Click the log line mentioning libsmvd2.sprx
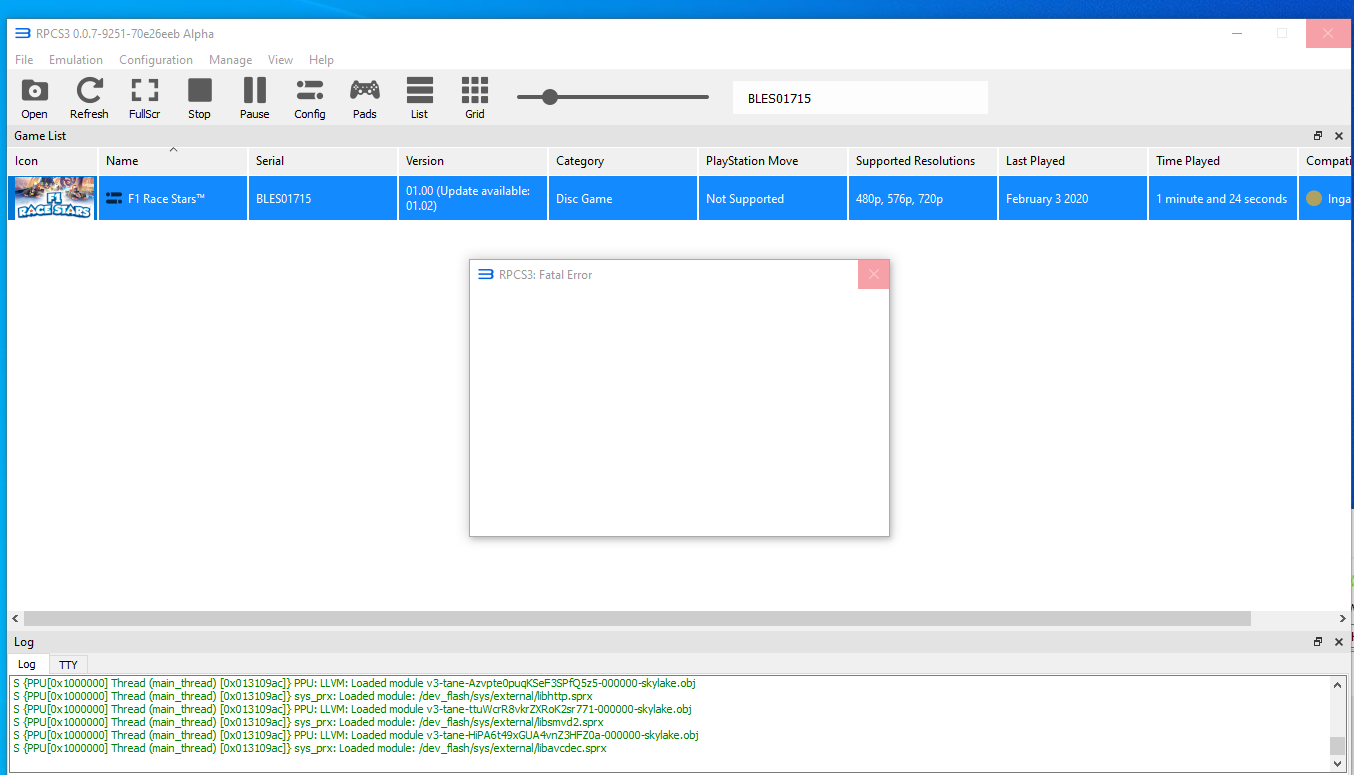This screenshot has height=775, width=1354. pyautogui.click(x=308, y=722)
